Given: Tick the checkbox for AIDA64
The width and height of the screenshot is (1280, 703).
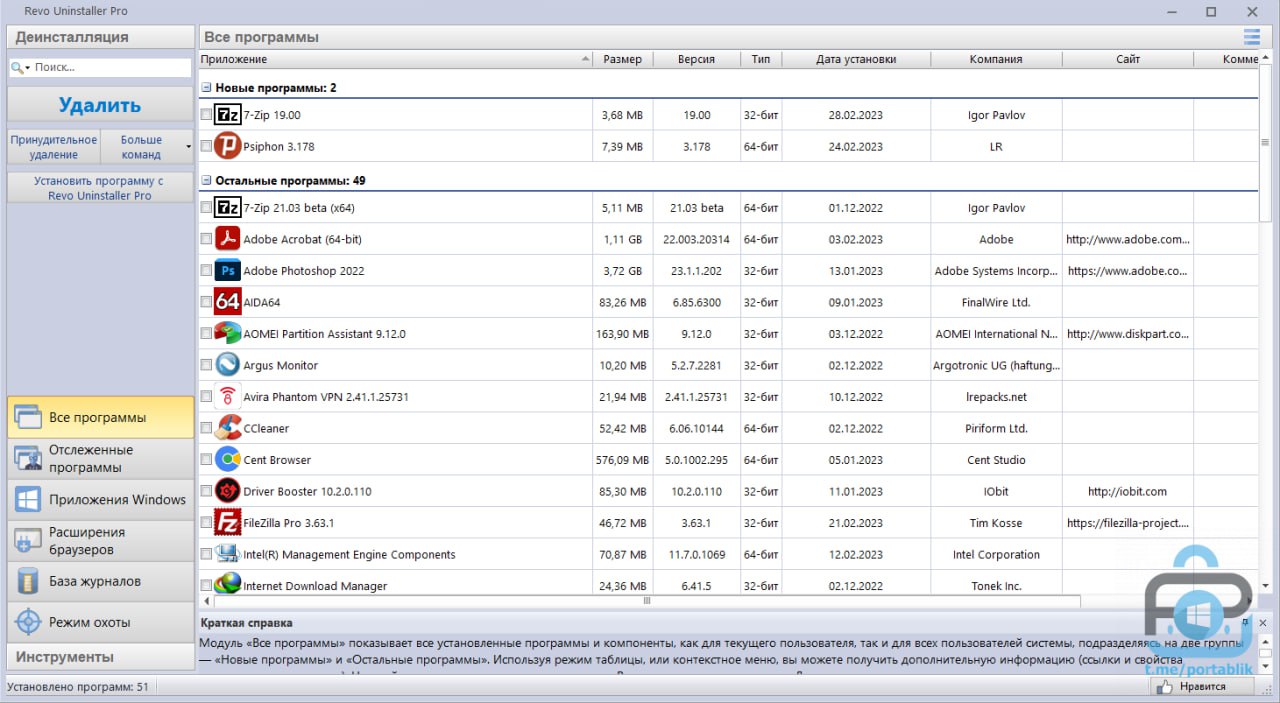Looking at the screenshot, I should [206, 302].
